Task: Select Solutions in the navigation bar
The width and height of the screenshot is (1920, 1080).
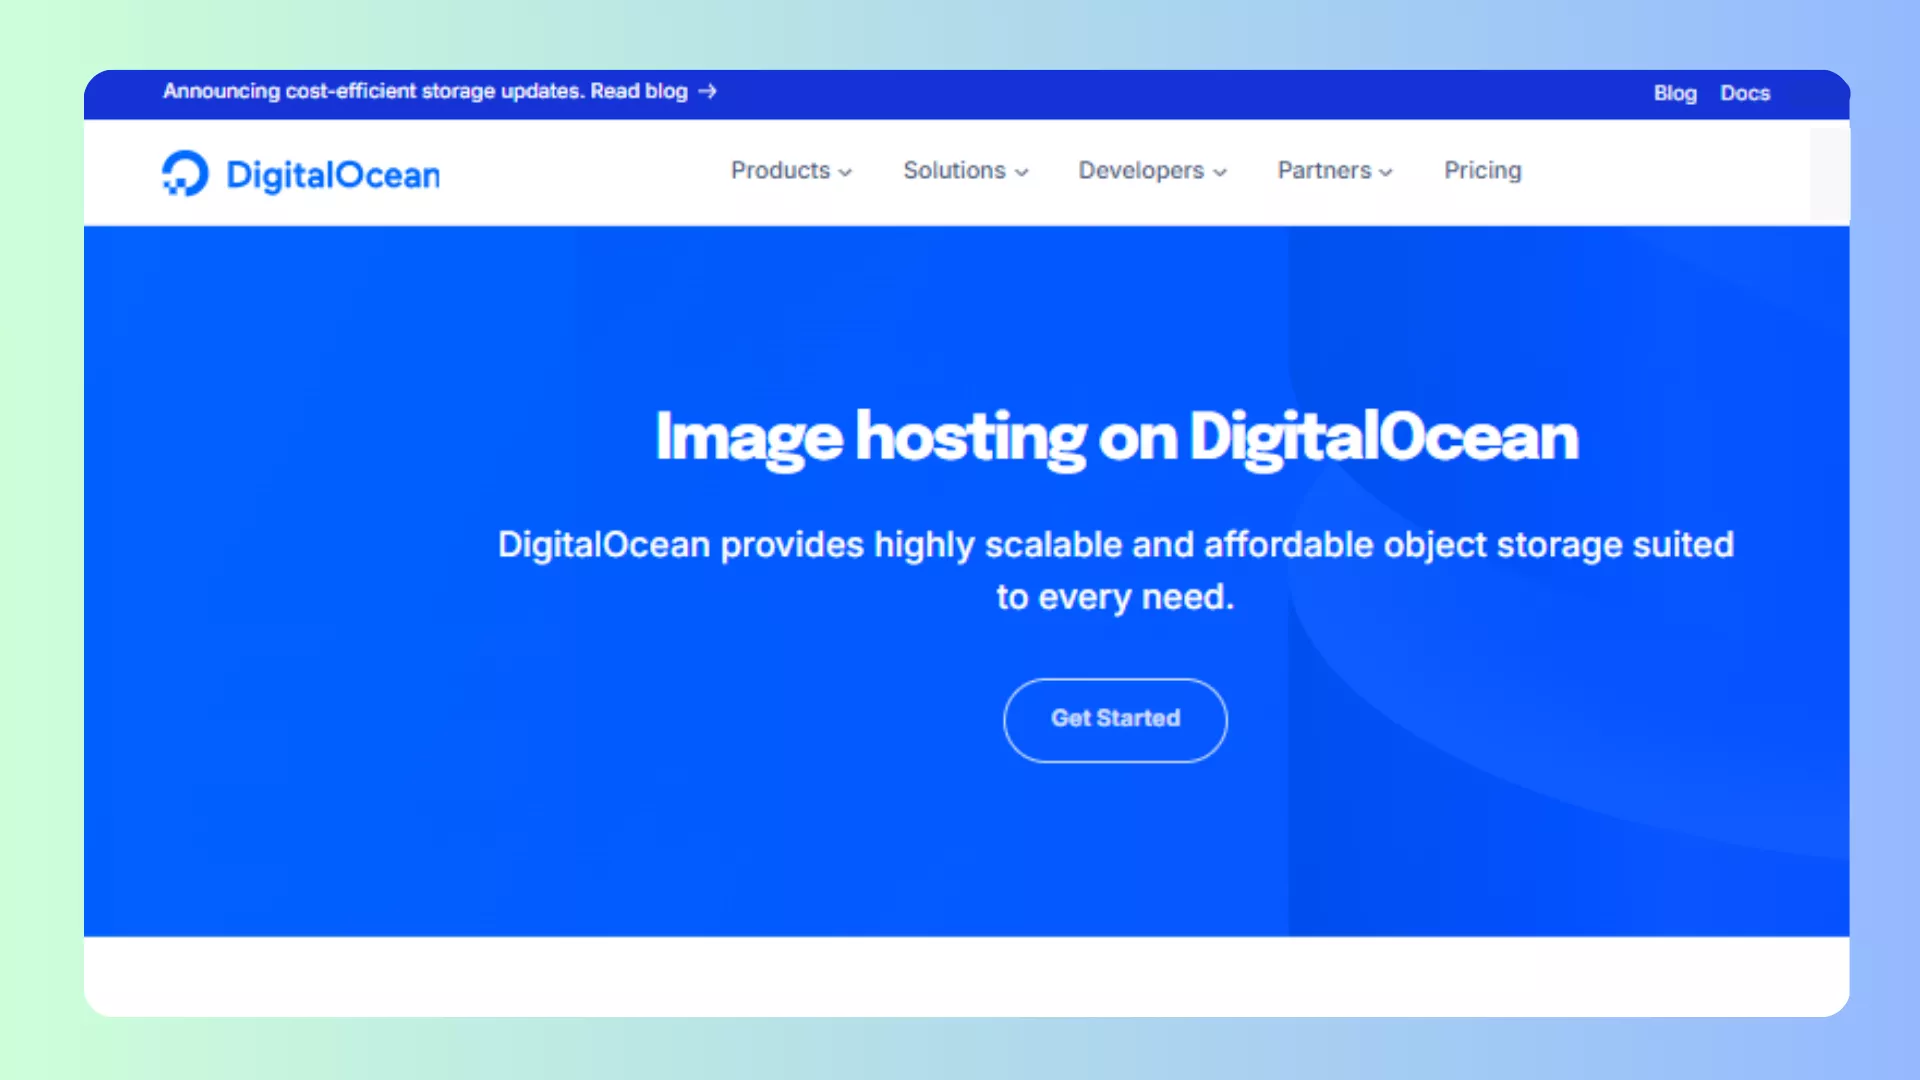Action: [x=953, y=170]
